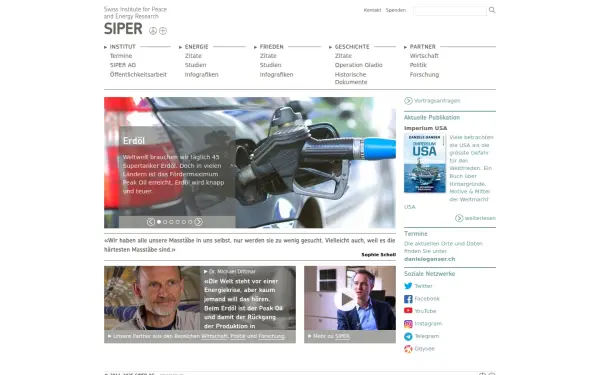Click the Telegram icon
Screen dimensions: 600x375
click(408, 336)
